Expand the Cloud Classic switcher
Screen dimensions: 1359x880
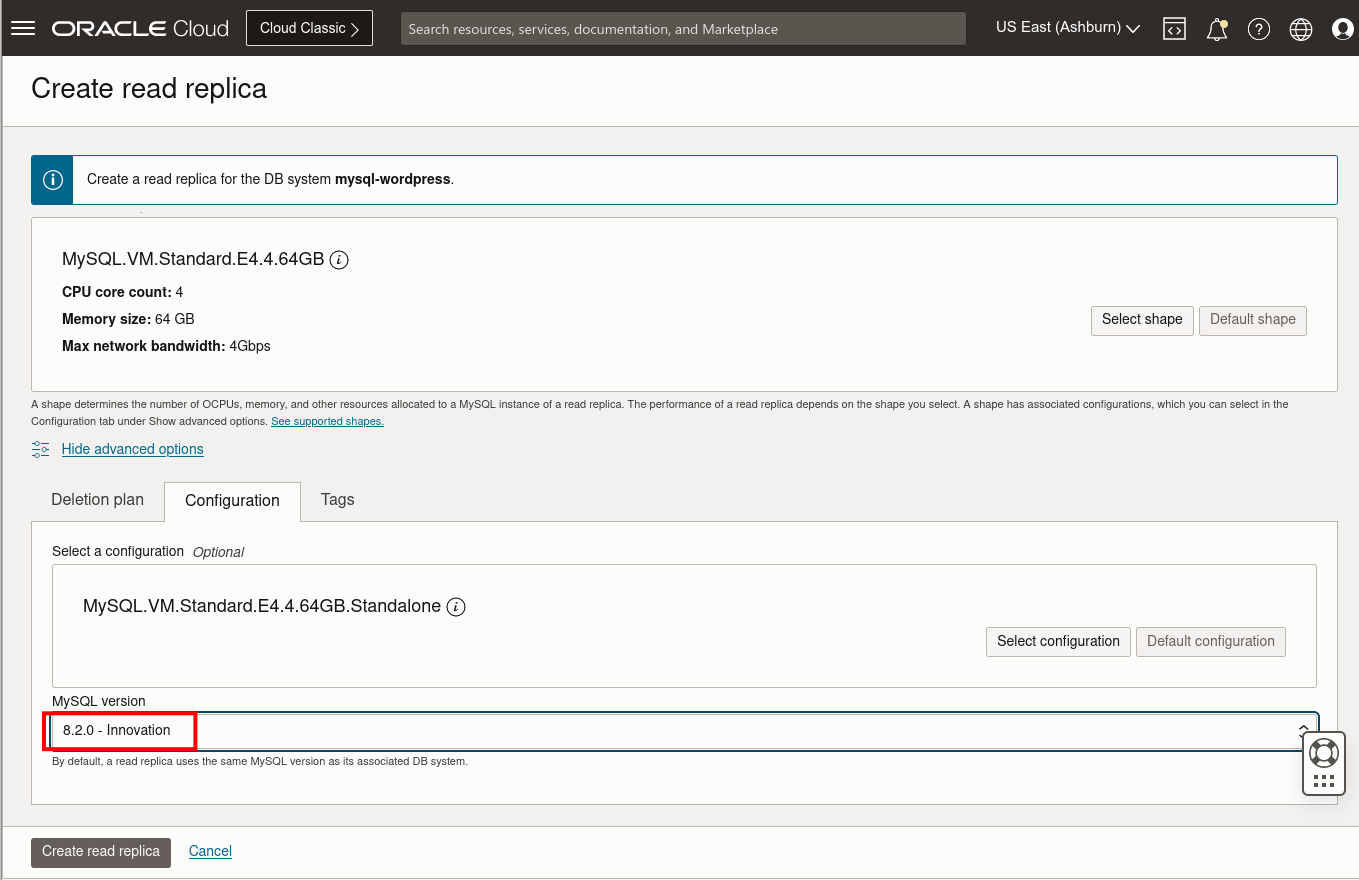309,28
